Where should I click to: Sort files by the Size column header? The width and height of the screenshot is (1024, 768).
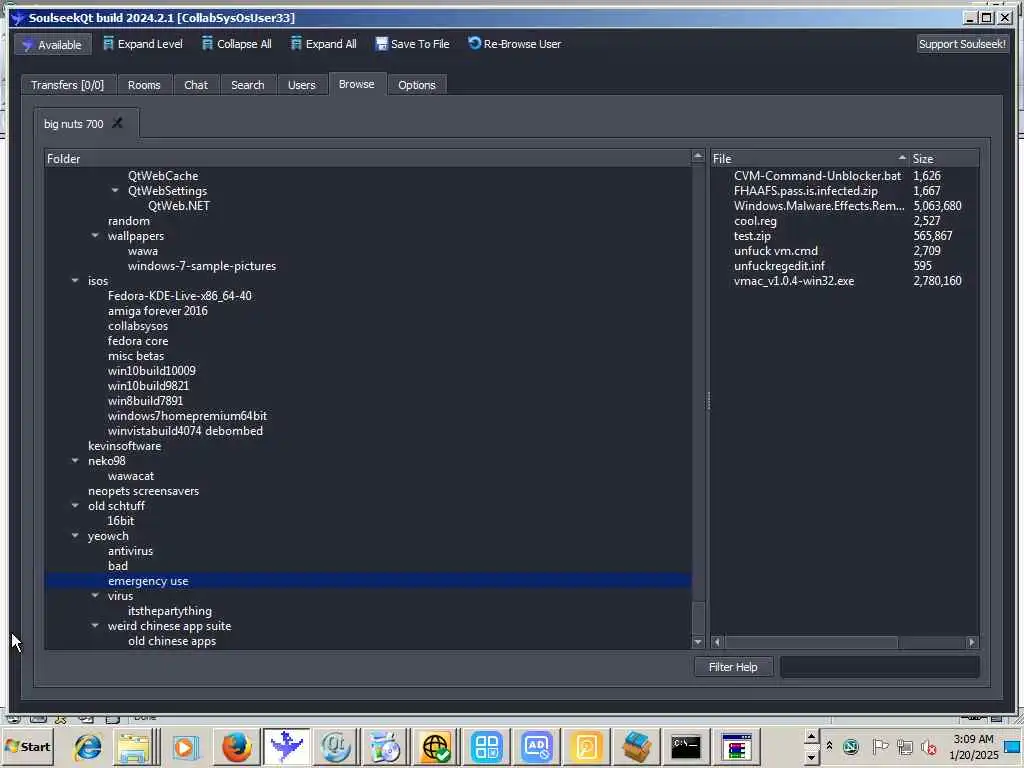944,159
